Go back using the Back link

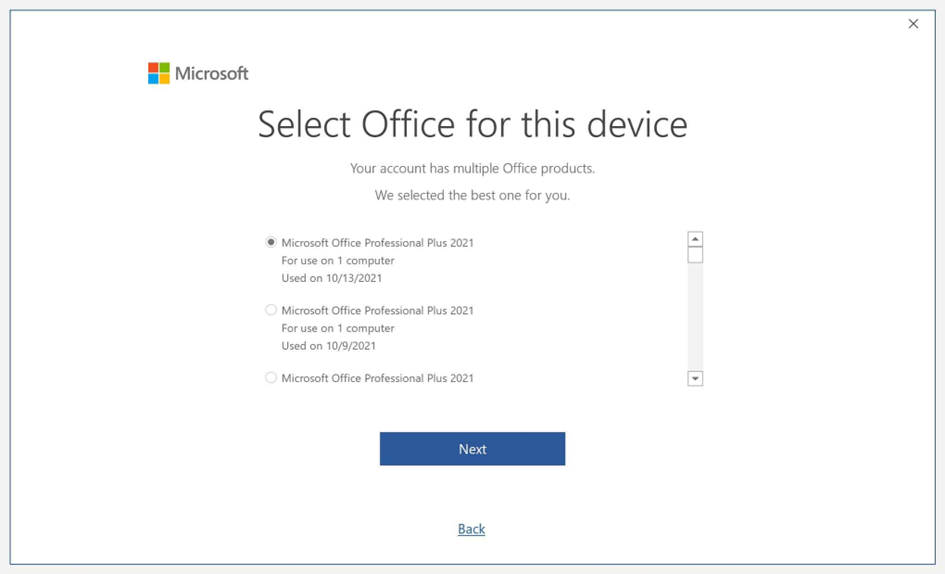pos(471,529)
